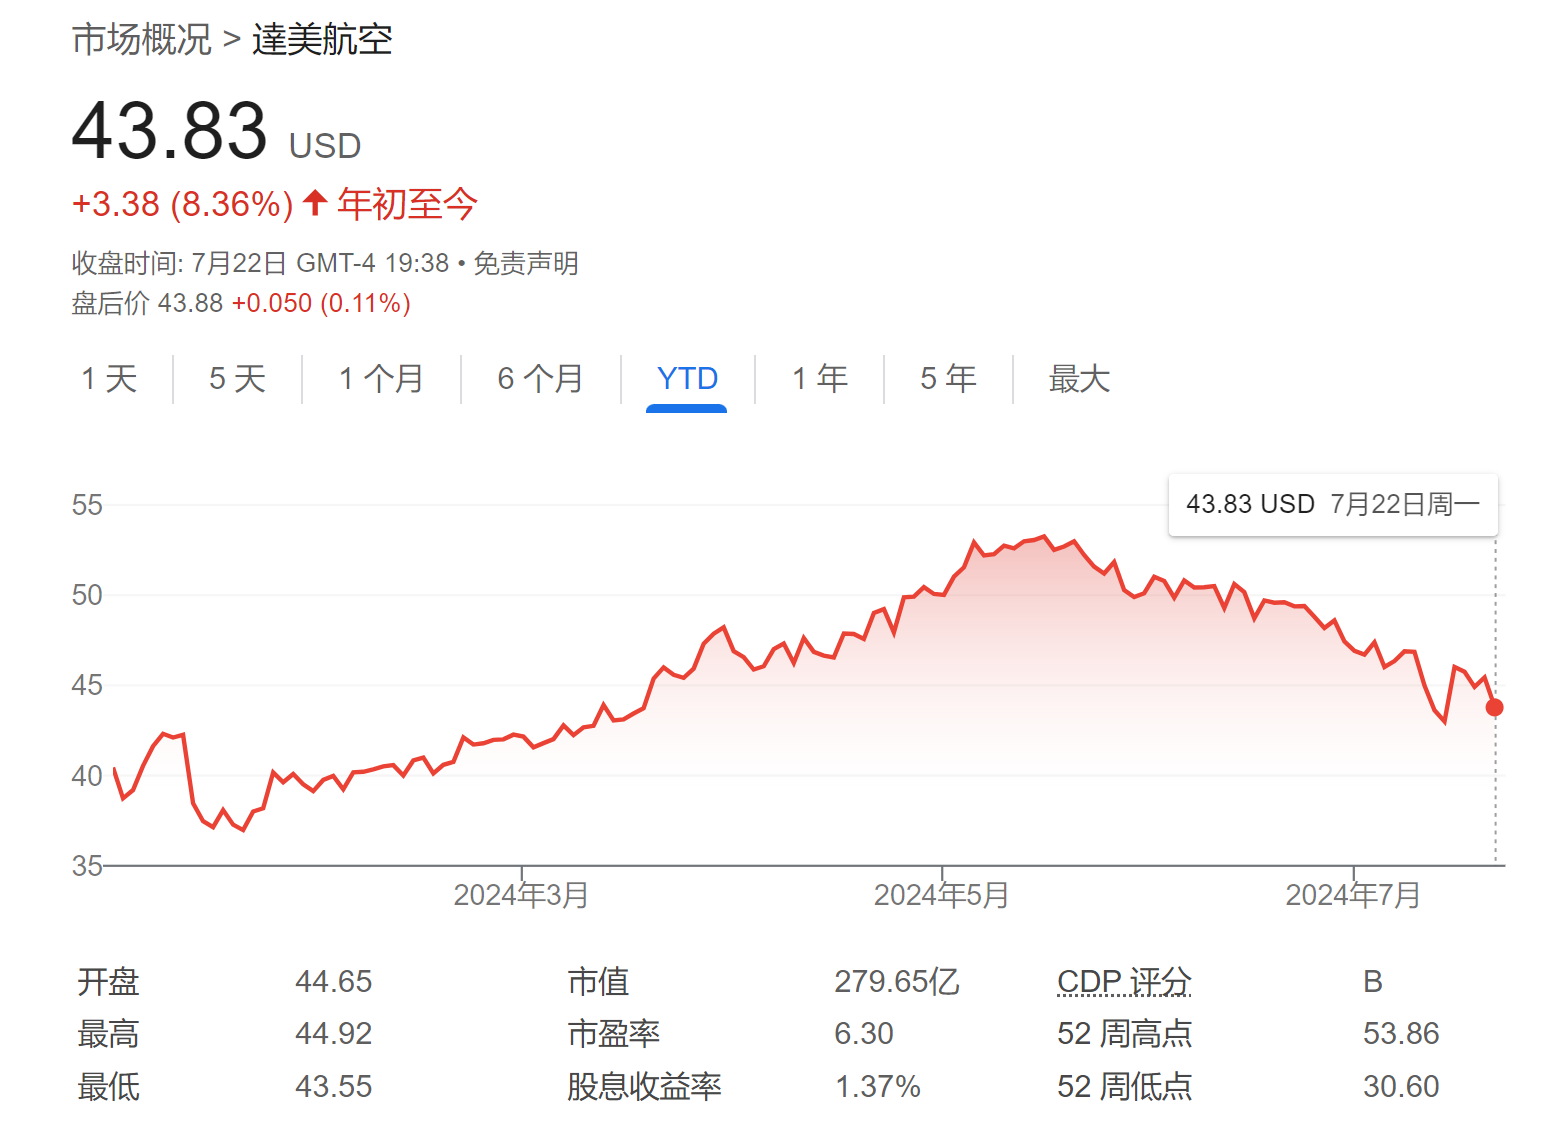Click the 股息收益率 label
Image resolution: width=1565 pixels, height=1131 pixels.
point(644,1086)
